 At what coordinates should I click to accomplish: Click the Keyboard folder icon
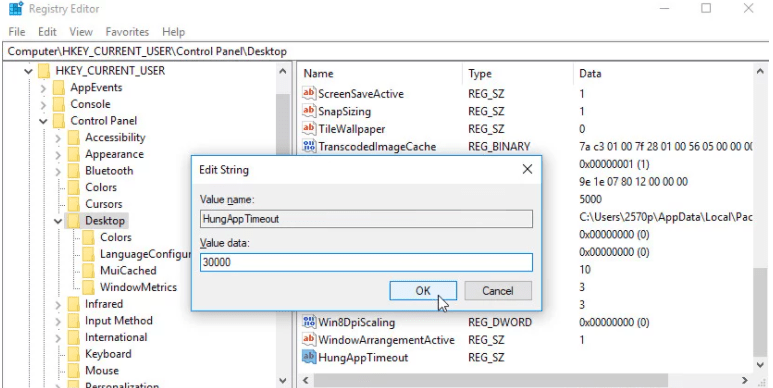point(74,354)
